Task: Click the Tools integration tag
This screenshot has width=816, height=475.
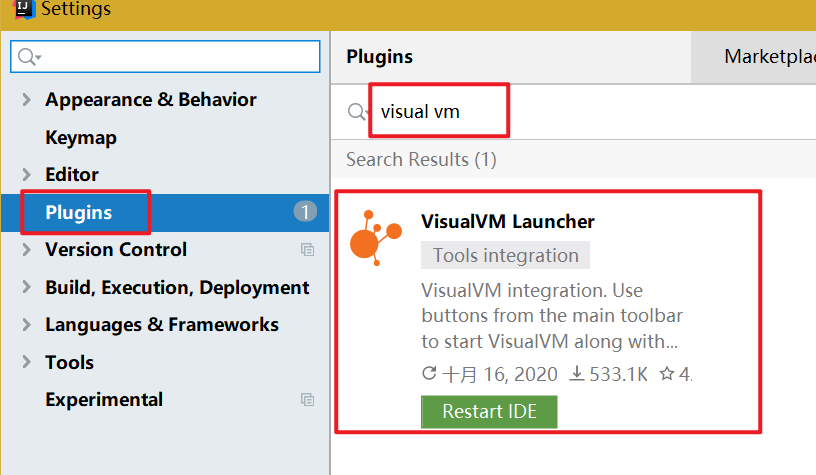Action: [x=505, y=255]
